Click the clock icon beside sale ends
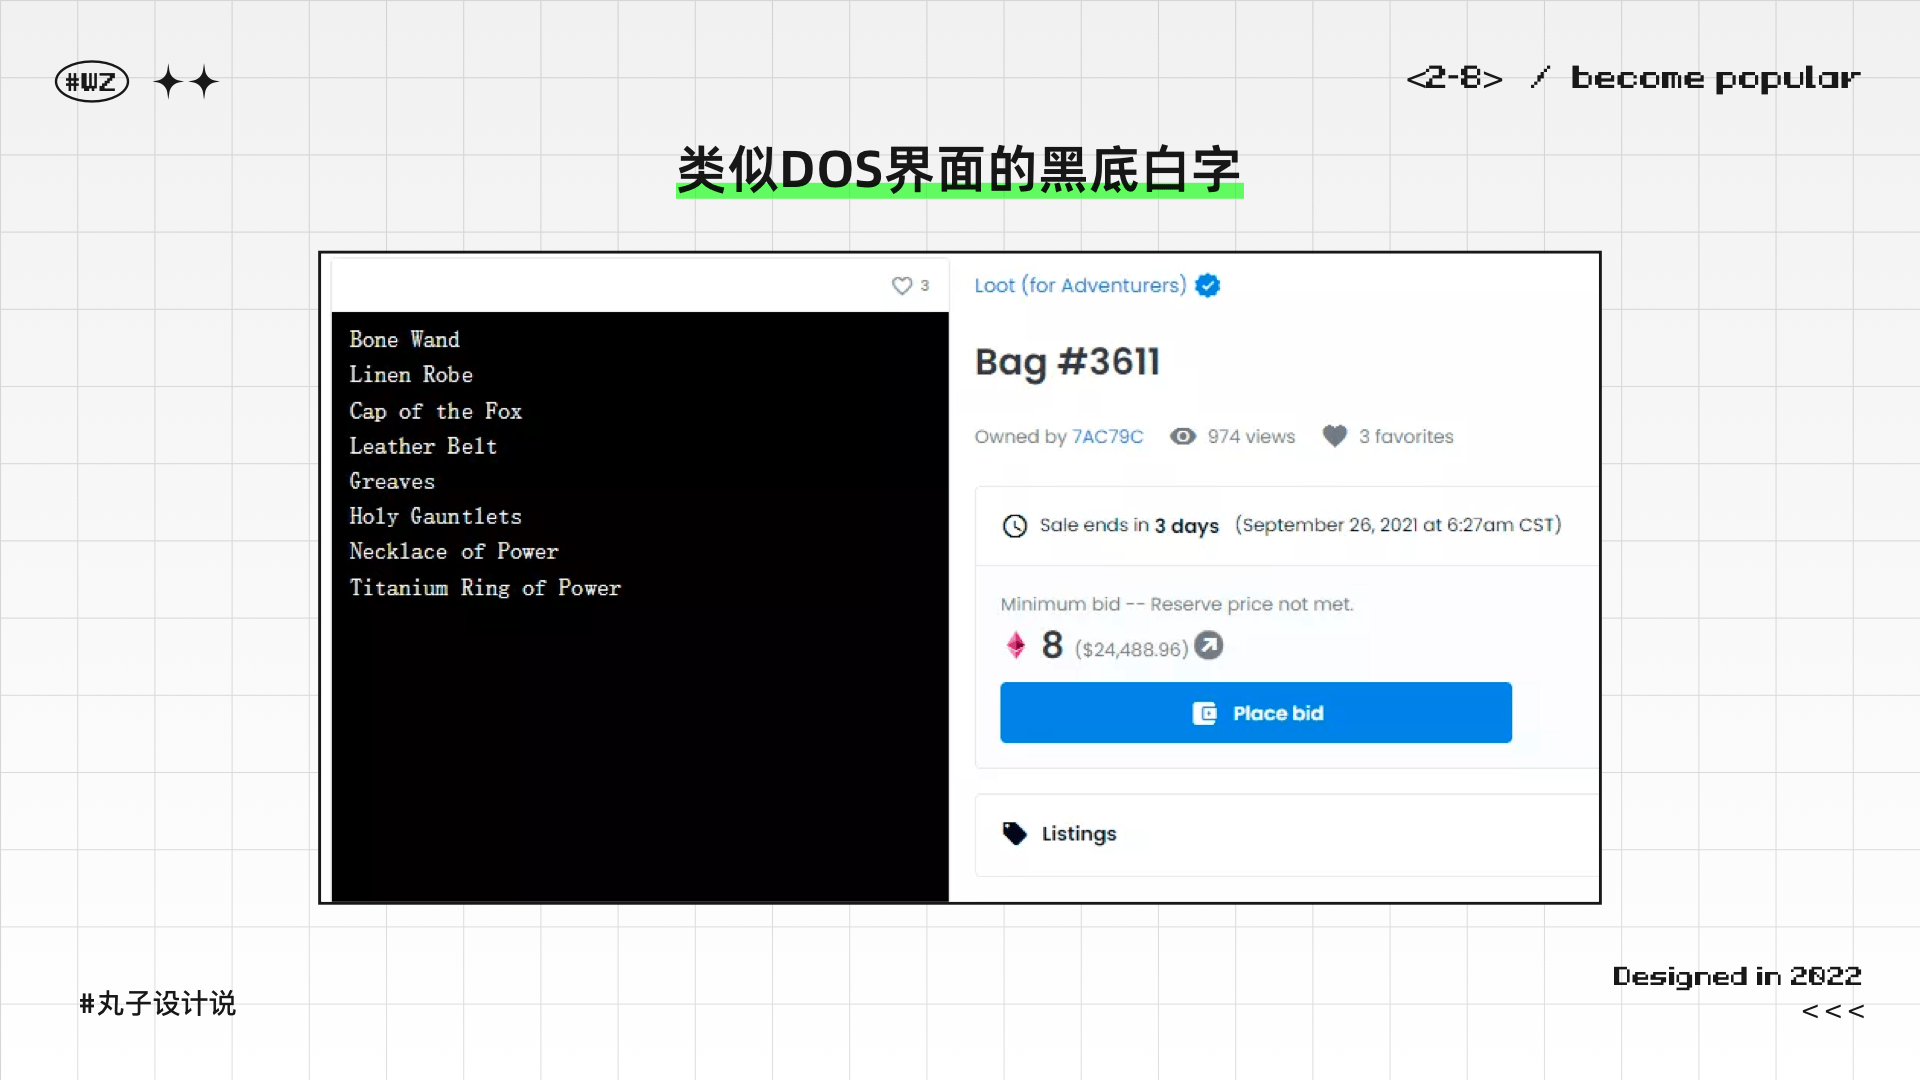Viewport: 1920px width, 1080px height. coord(1015,526)
